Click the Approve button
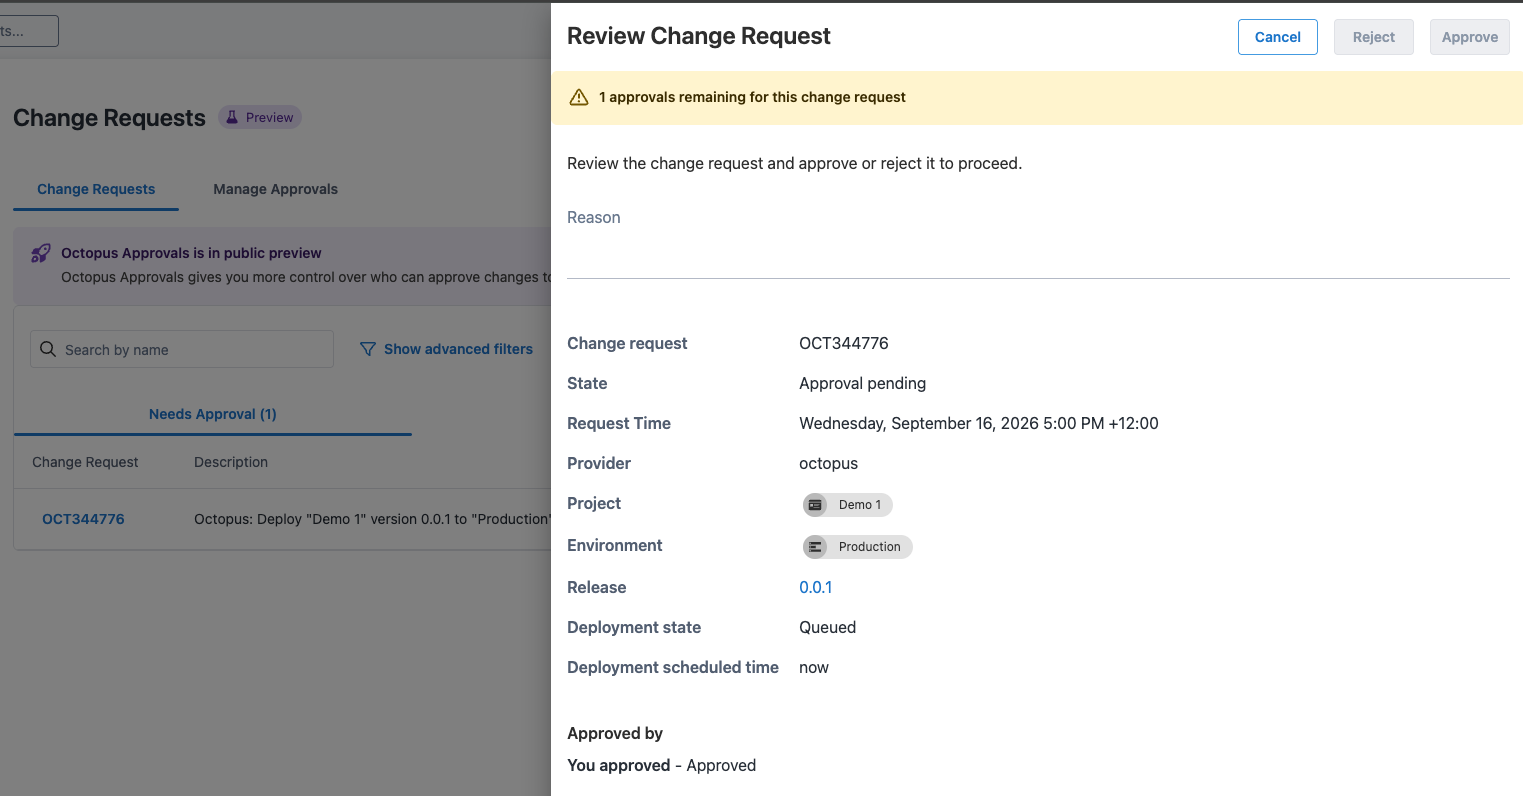 (x=1469, y=37)
